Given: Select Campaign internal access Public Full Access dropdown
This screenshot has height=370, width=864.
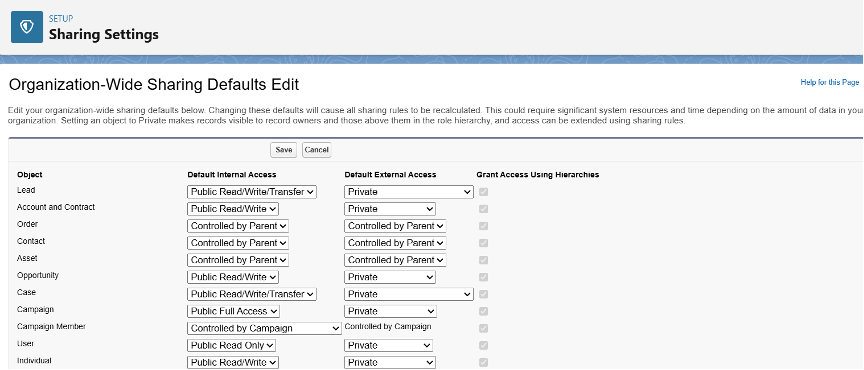Looking at the screenshot, I should (x=234, y=312).
